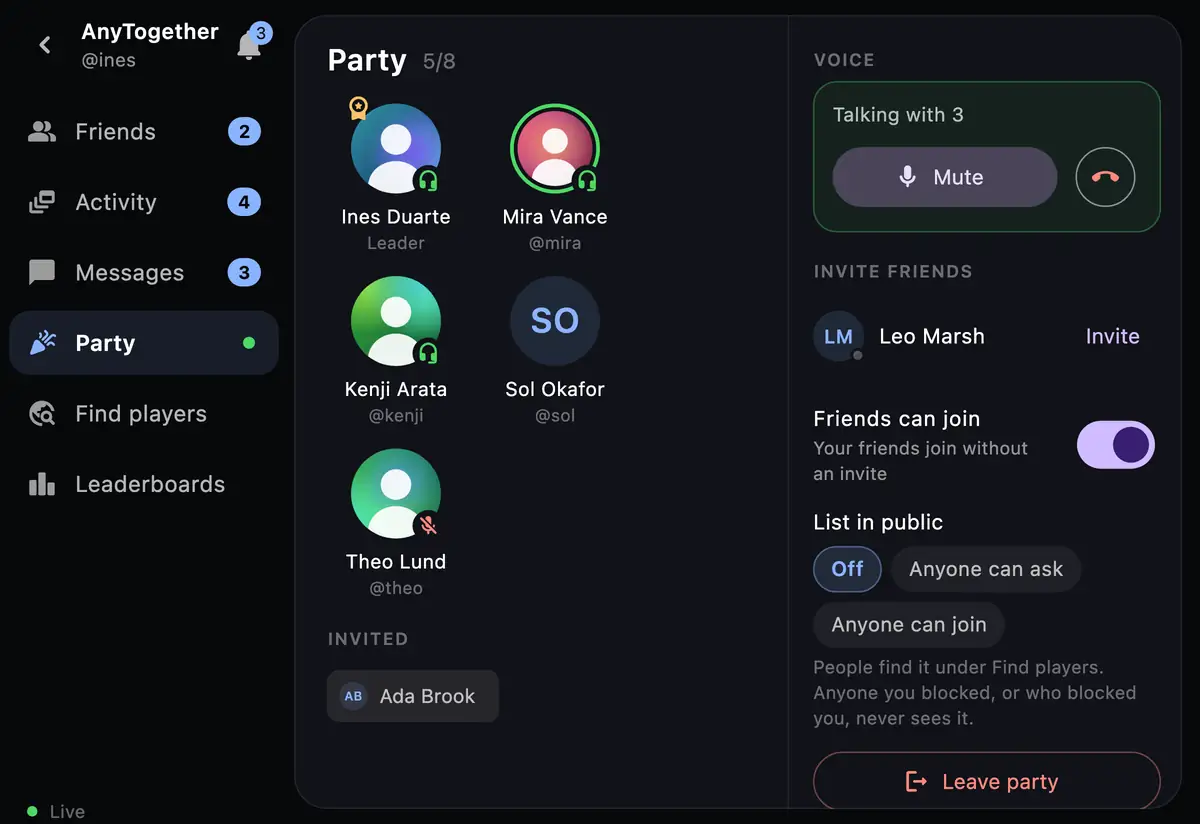Viewport: 1200px width, 824px height.
Task: Click the Party popper icon
Action: click(42, 343)
